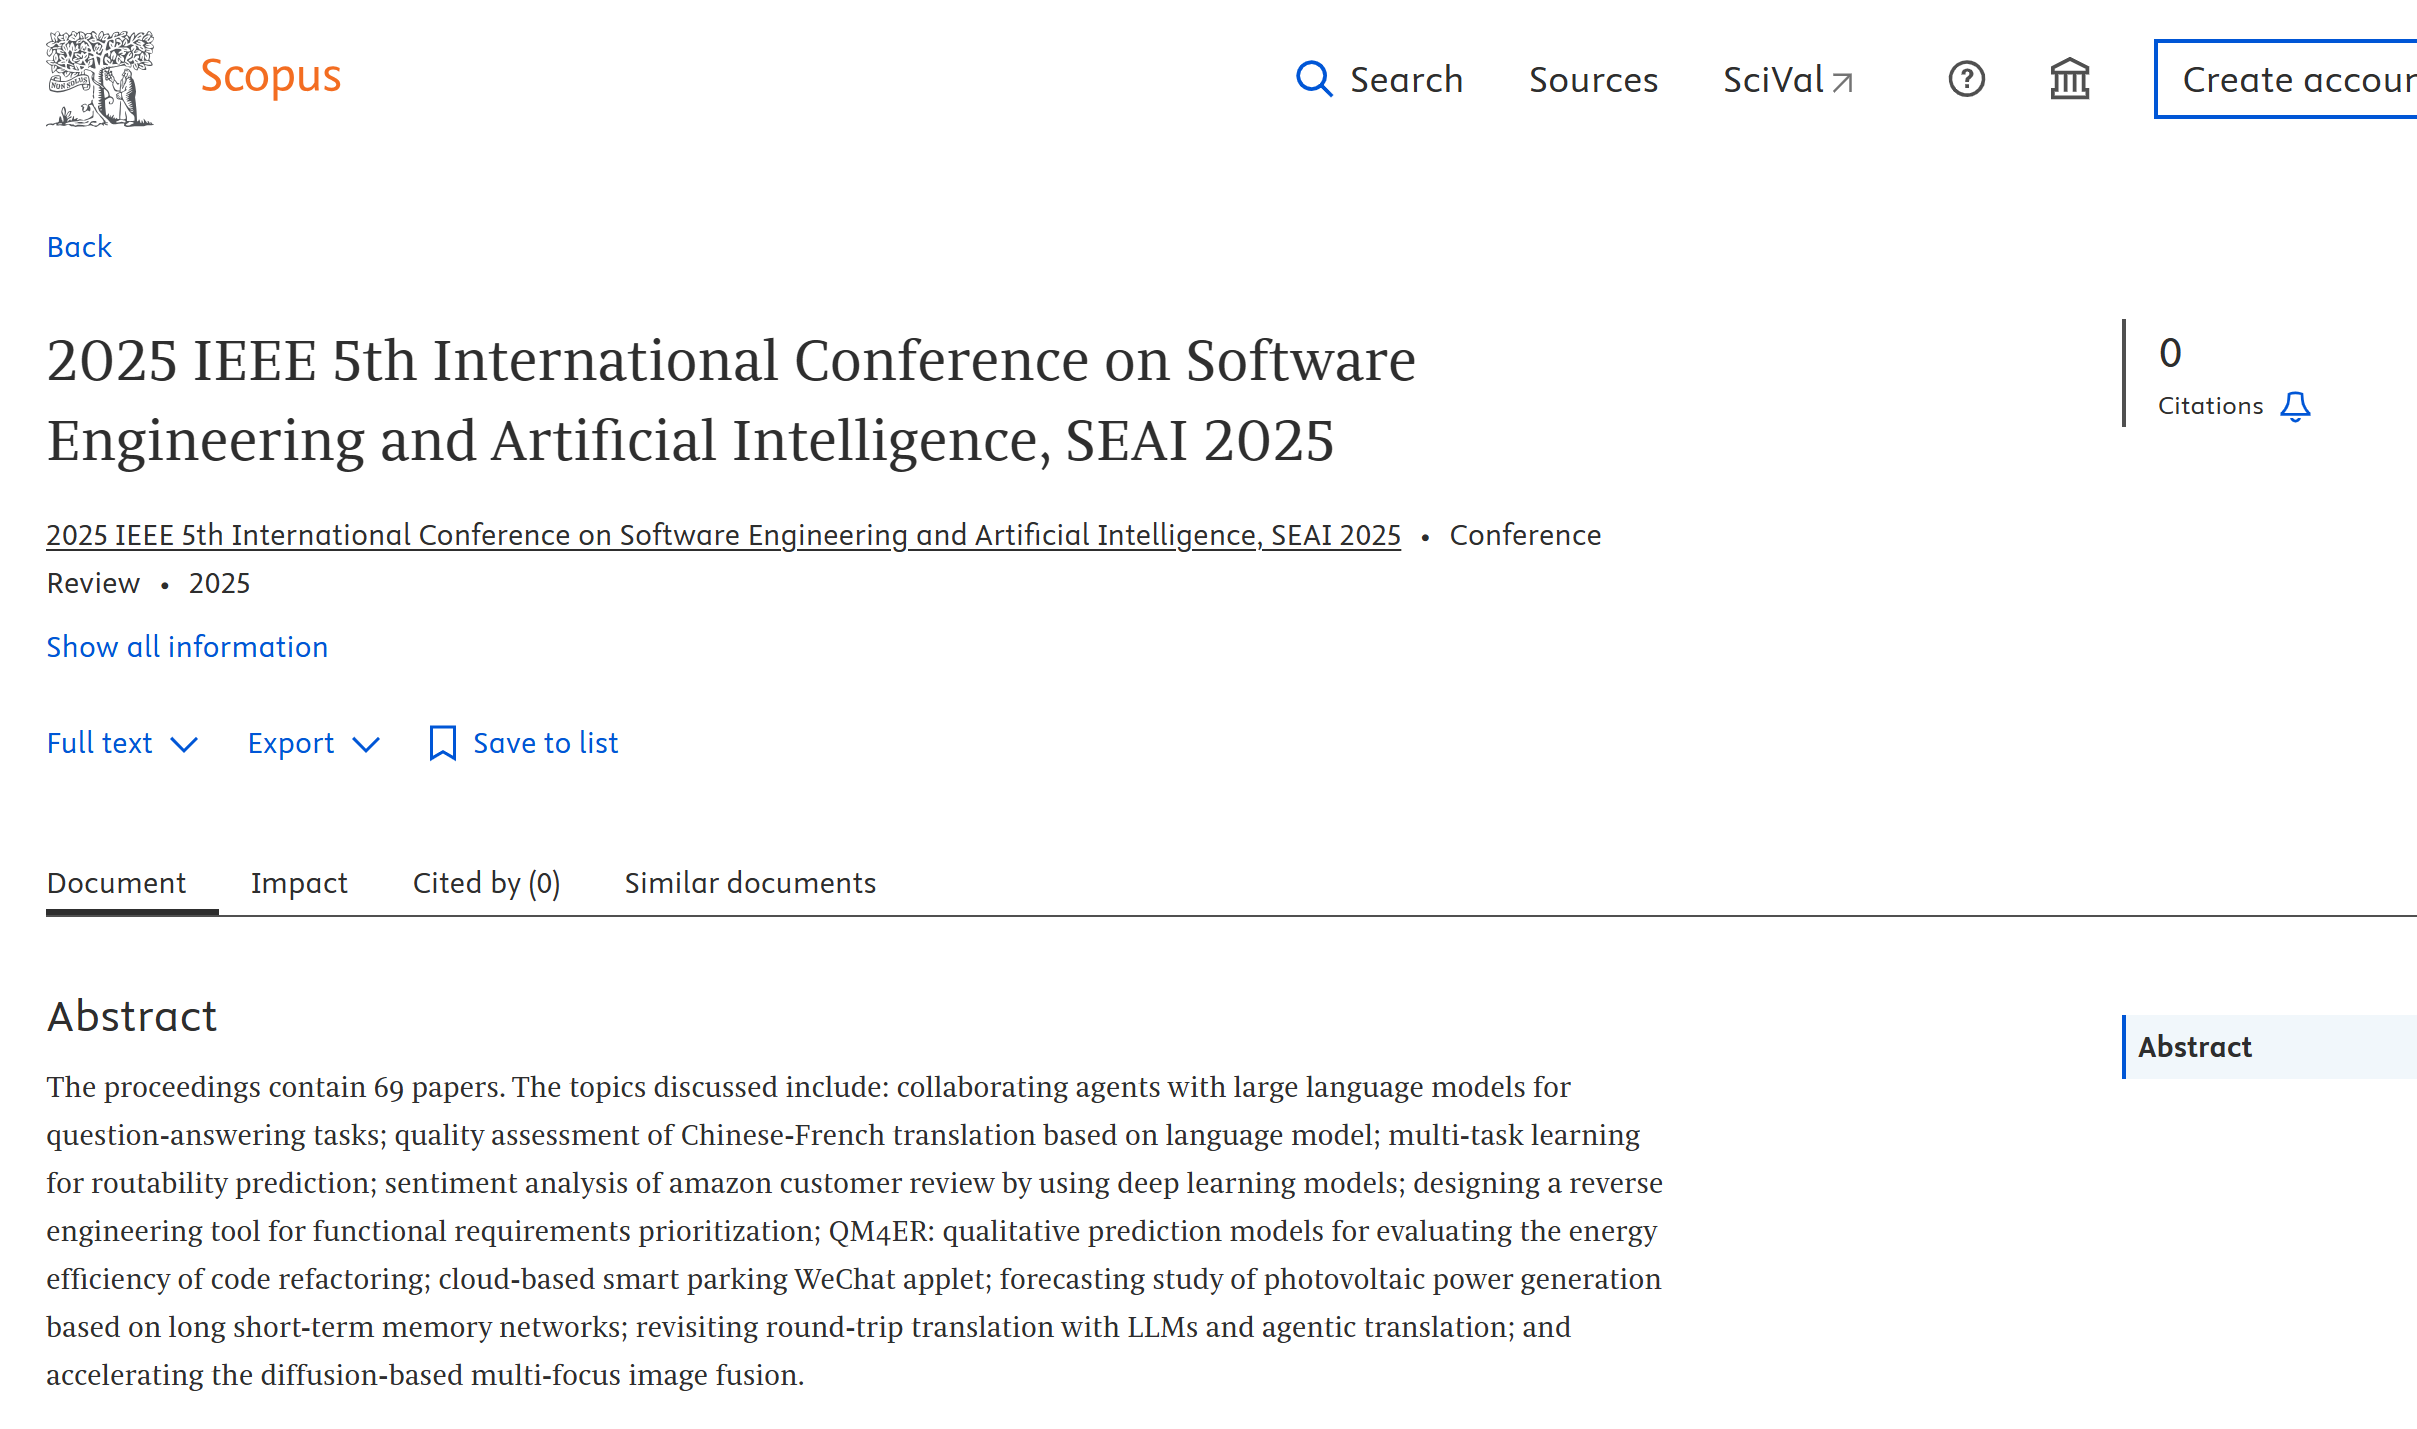The width and height of the screenshot is (2417, 1429).
Task: Select the Similar documents tab
Action: (750, 883)
